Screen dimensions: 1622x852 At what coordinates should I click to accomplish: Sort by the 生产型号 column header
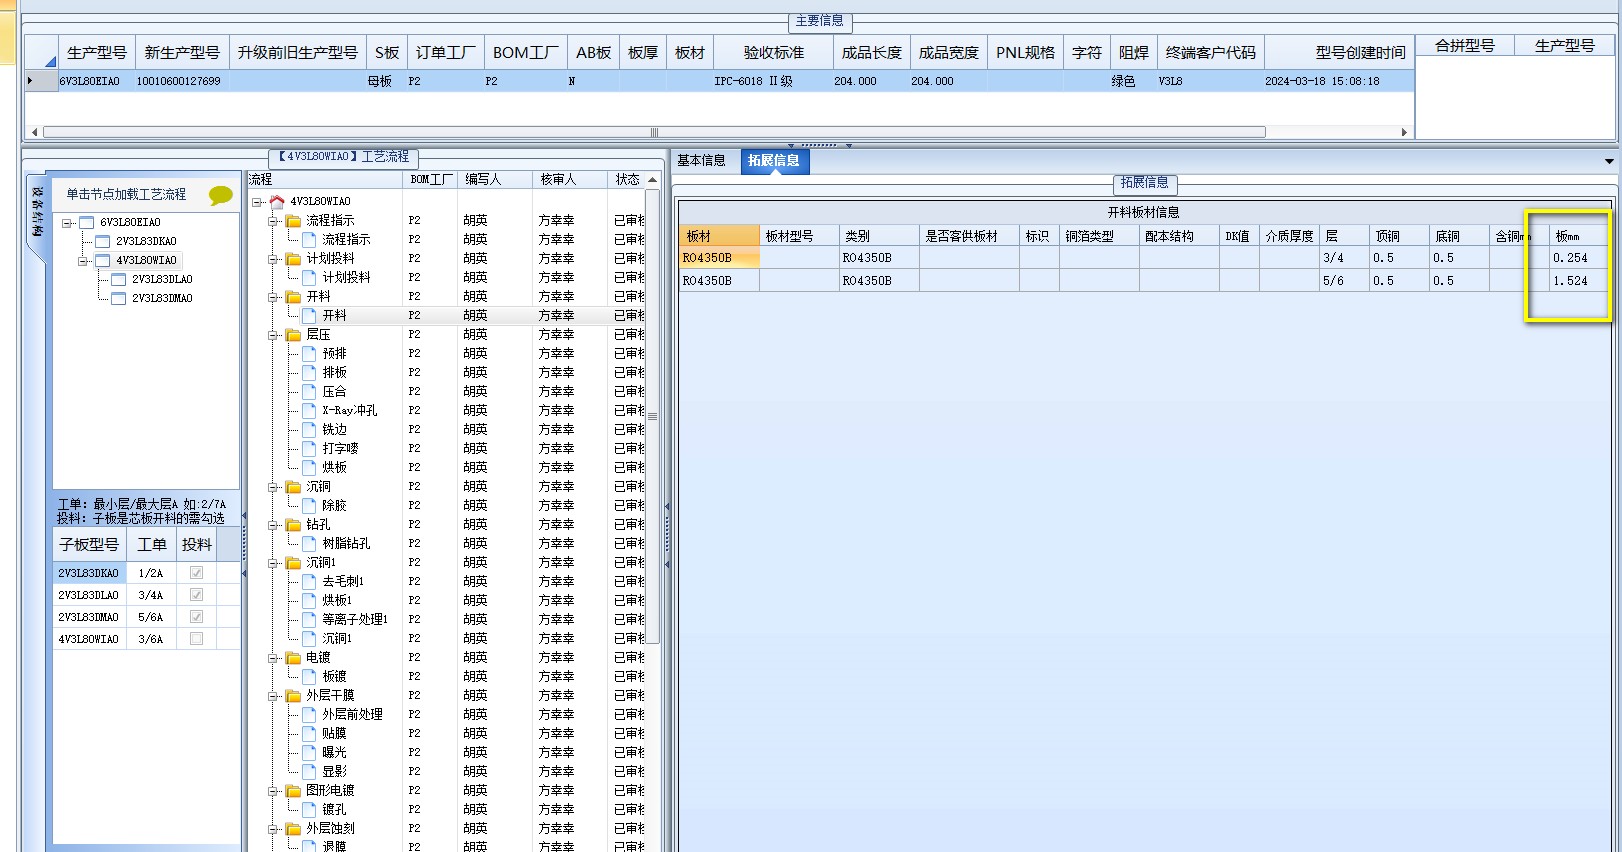pos(96,53)
